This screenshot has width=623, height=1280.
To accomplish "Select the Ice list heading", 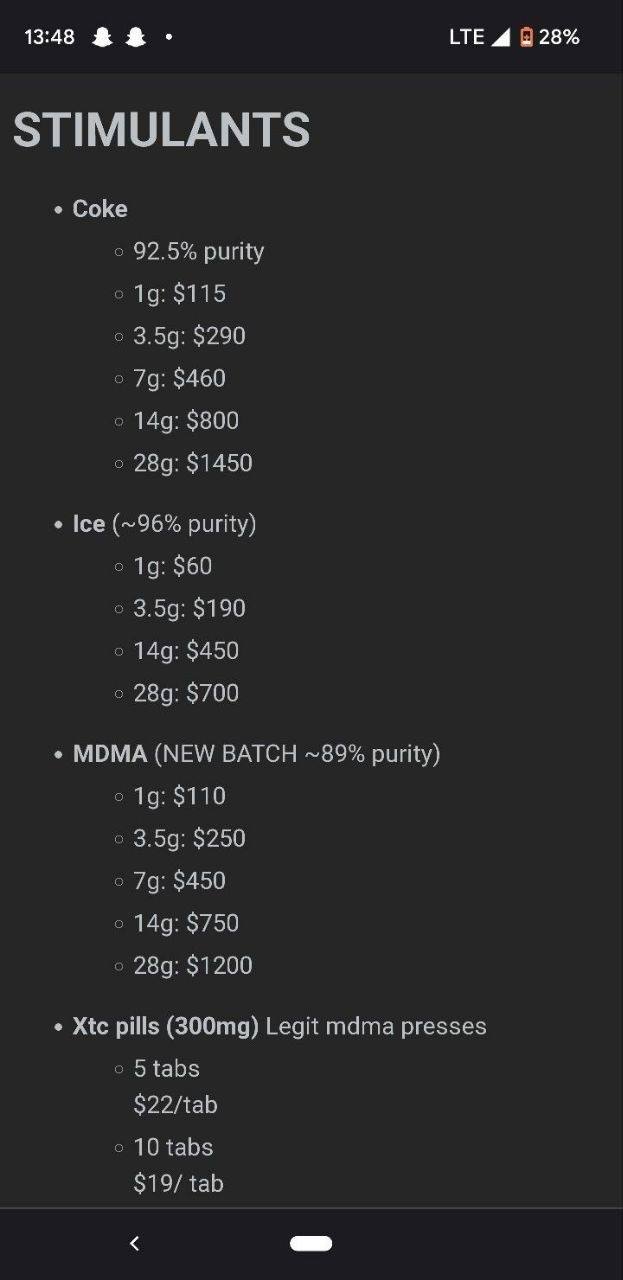I will (x=89, y=524).
